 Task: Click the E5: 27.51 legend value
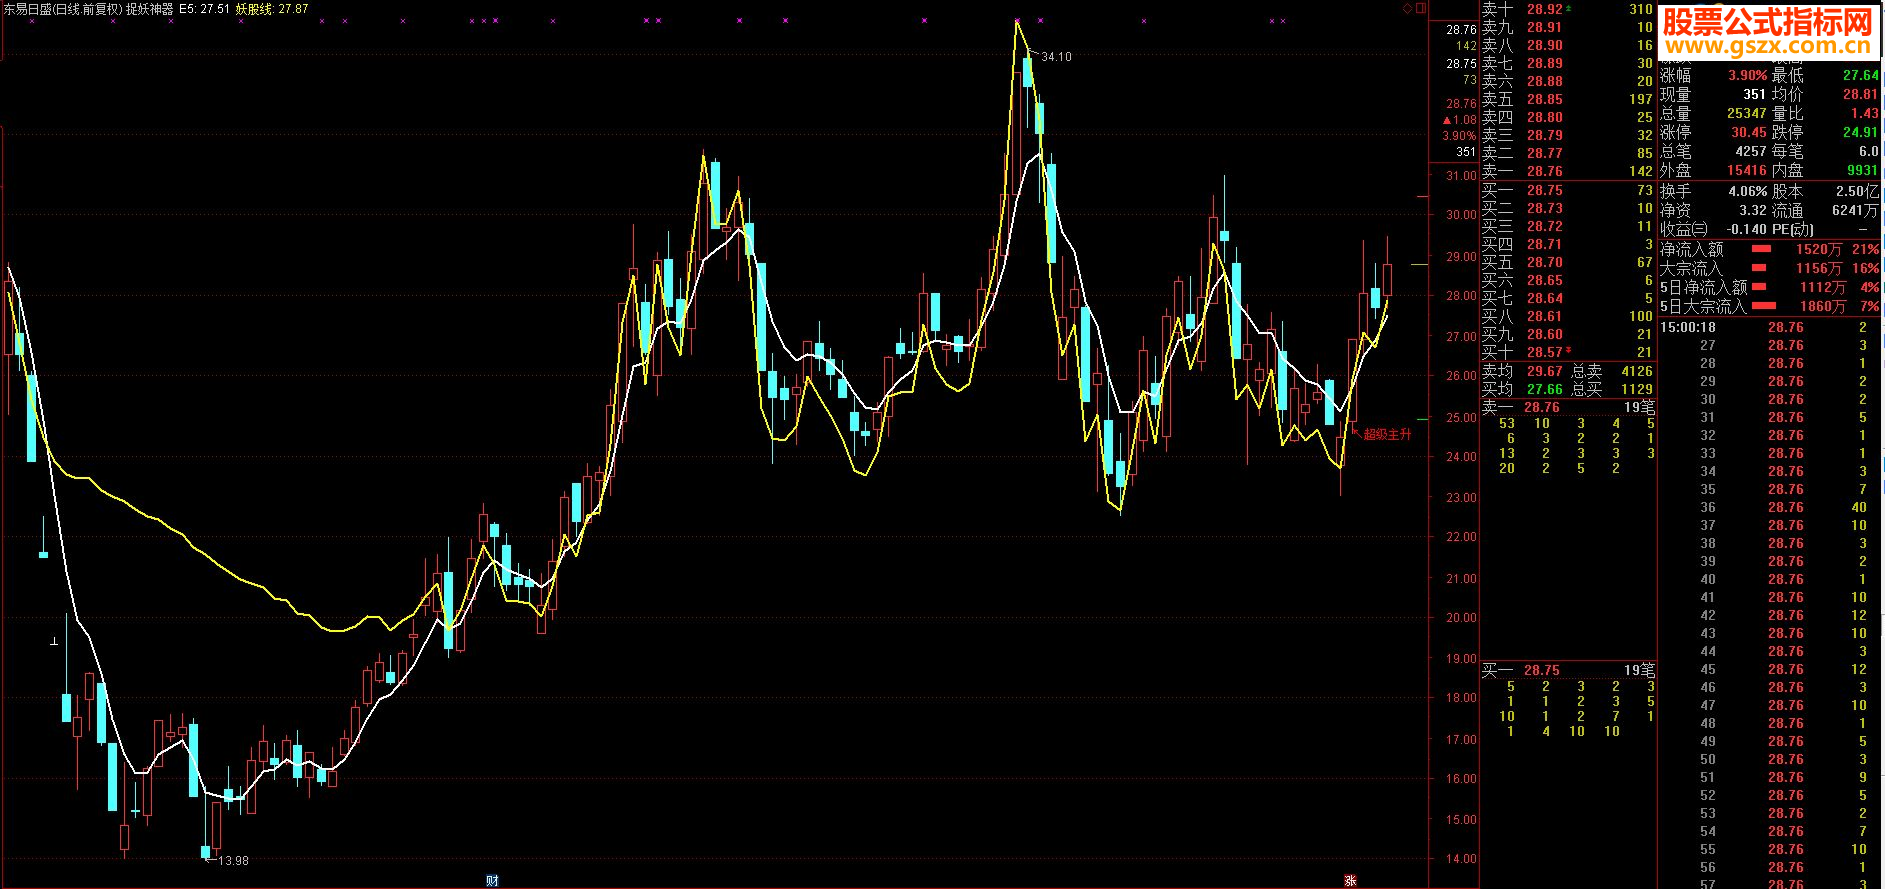coord(205,9)
